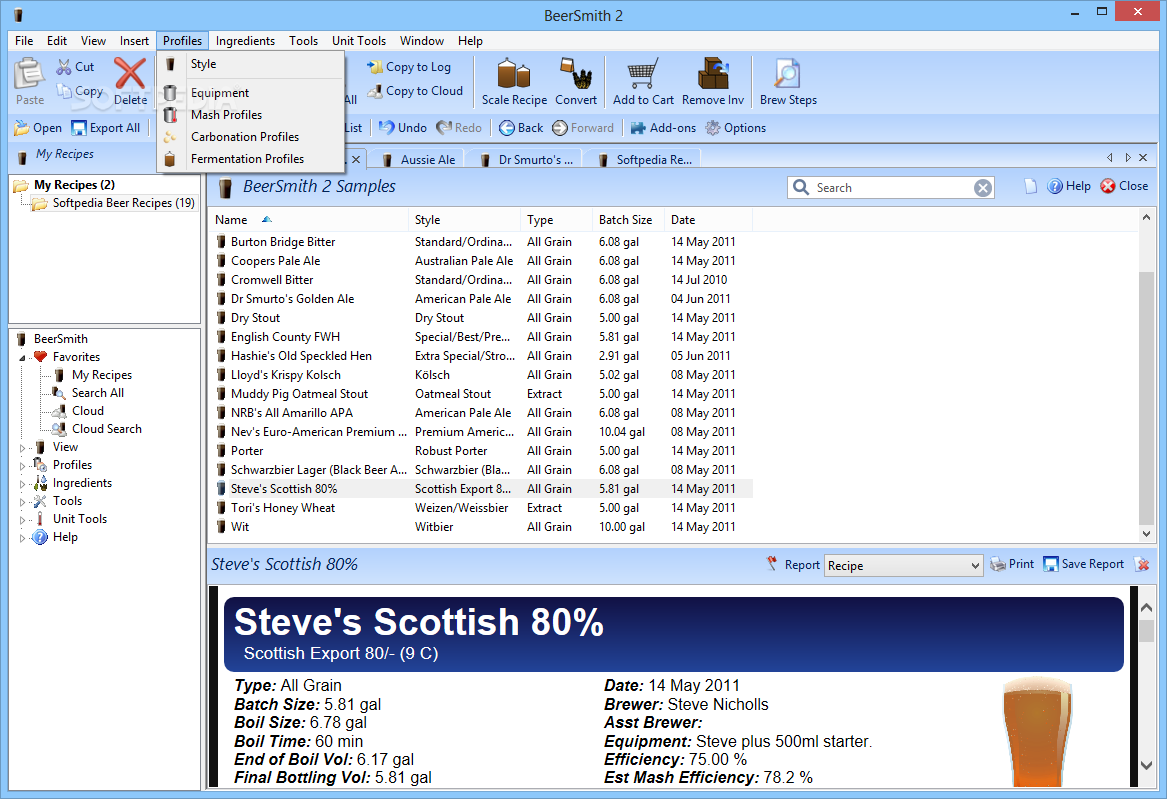Sort by the Type column header

tap(556, 219)
